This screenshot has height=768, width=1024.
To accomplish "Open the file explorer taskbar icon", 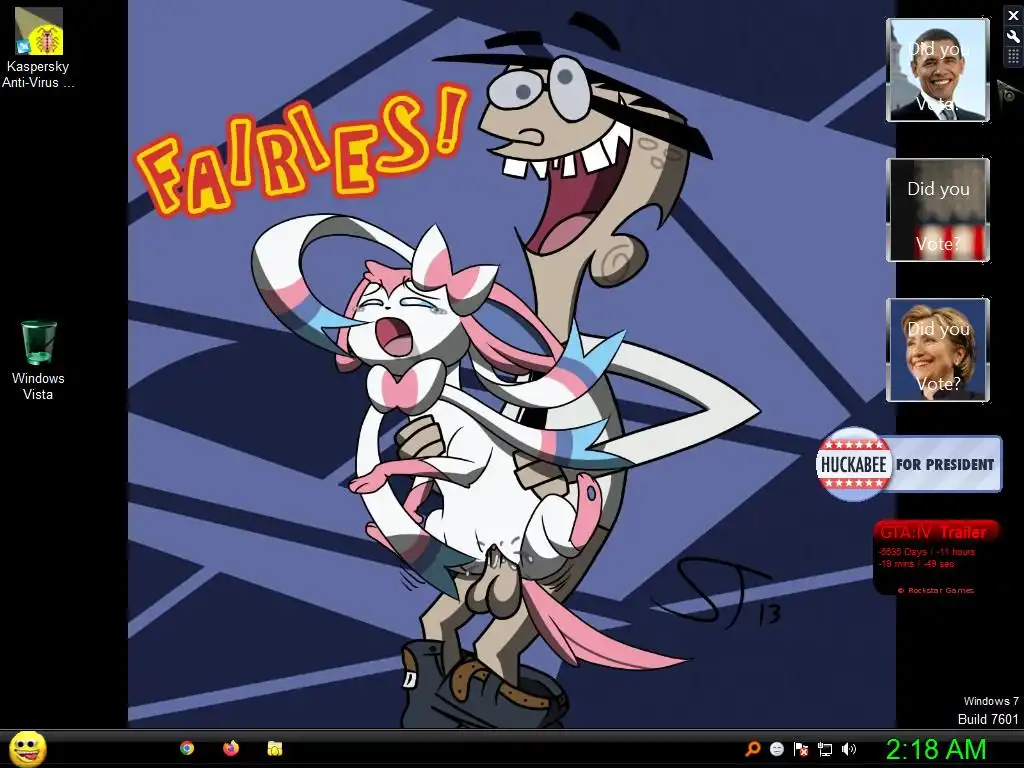I will (275, 748).
